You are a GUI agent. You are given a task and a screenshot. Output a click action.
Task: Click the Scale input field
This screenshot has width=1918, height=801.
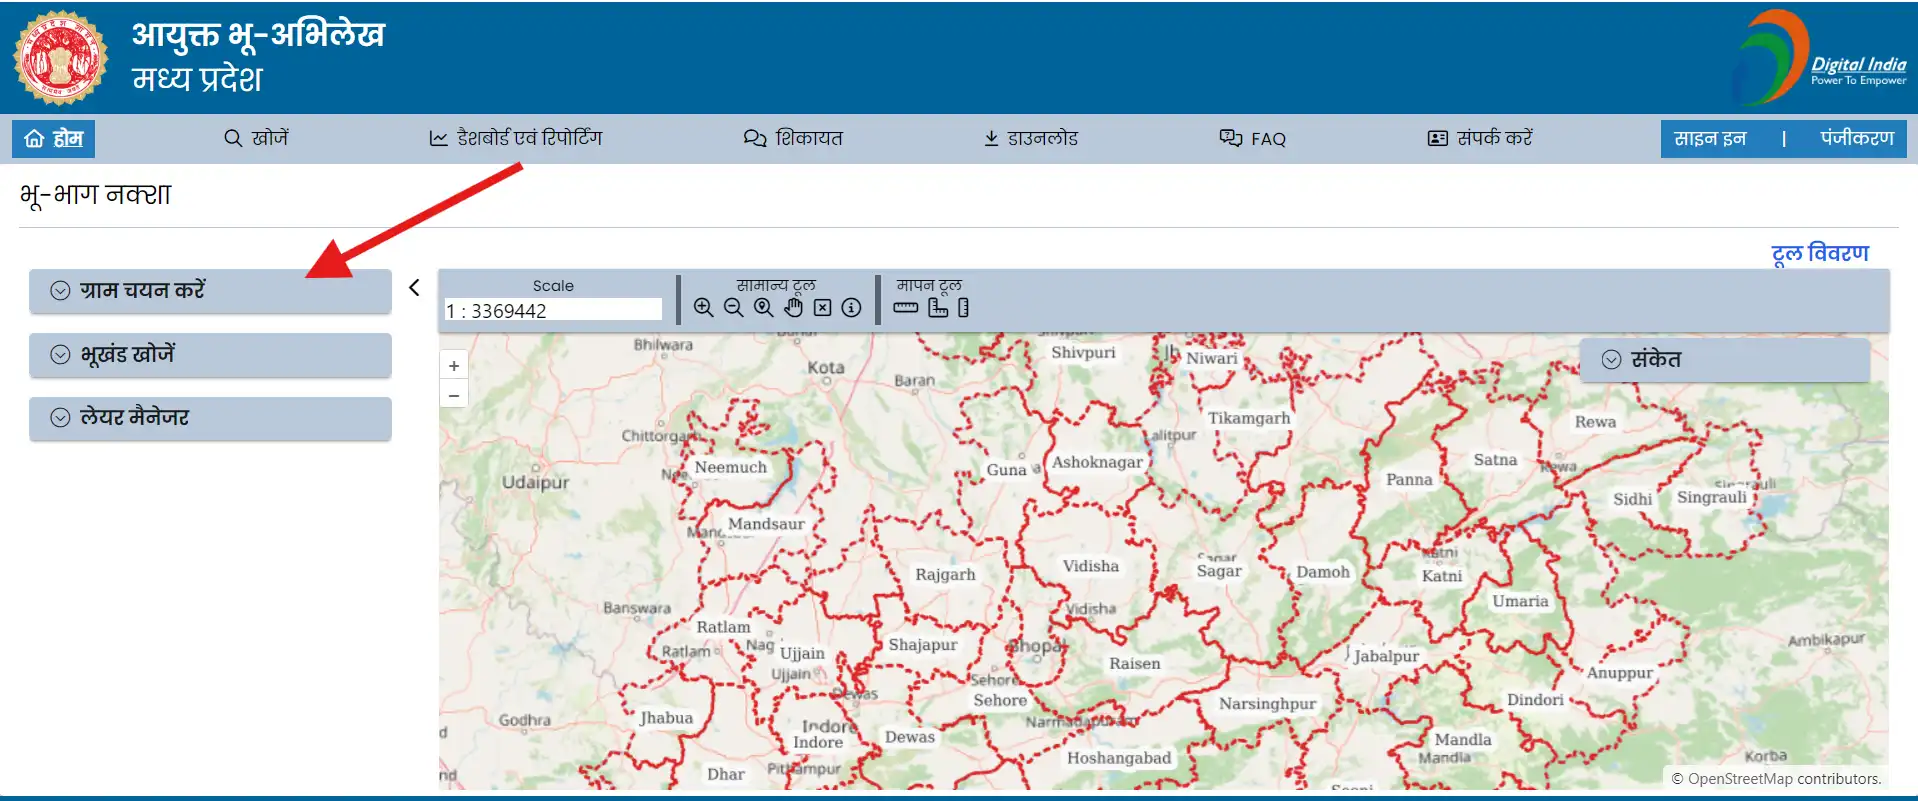(553, 311)
